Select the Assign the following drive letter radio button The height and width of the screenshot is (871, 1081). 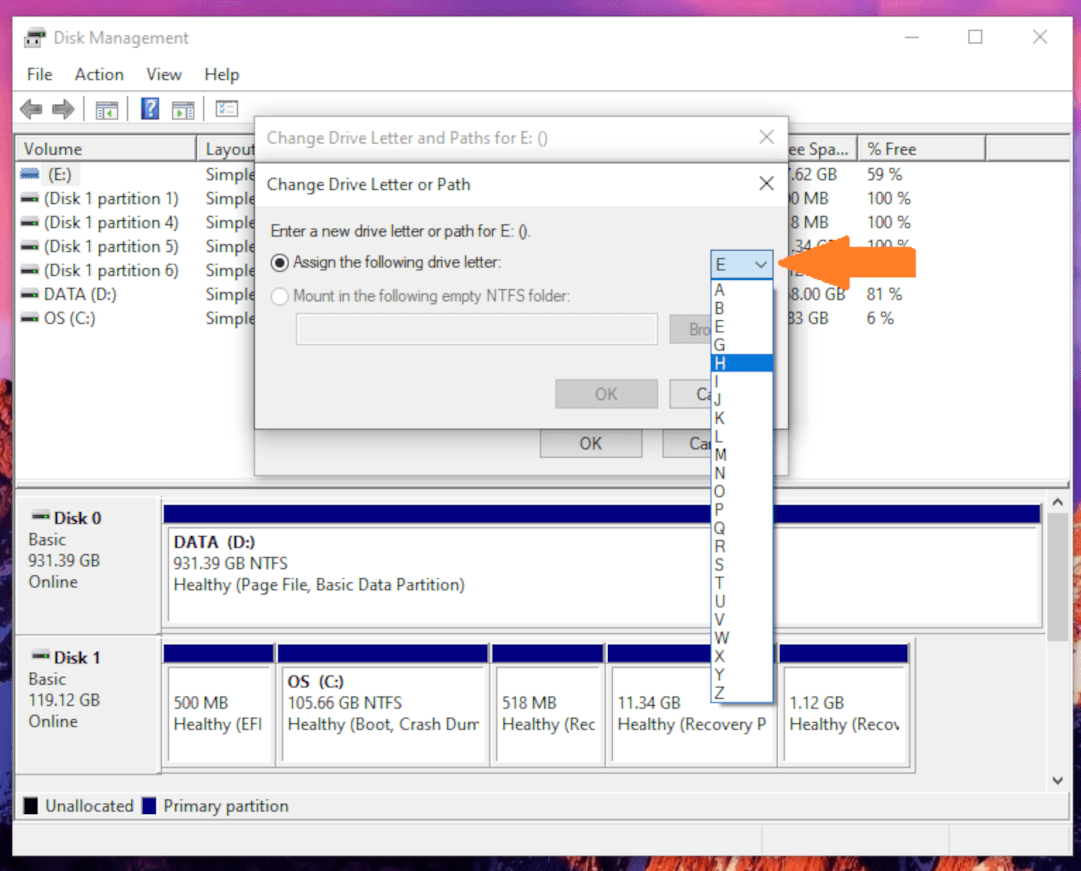point(280,261)
